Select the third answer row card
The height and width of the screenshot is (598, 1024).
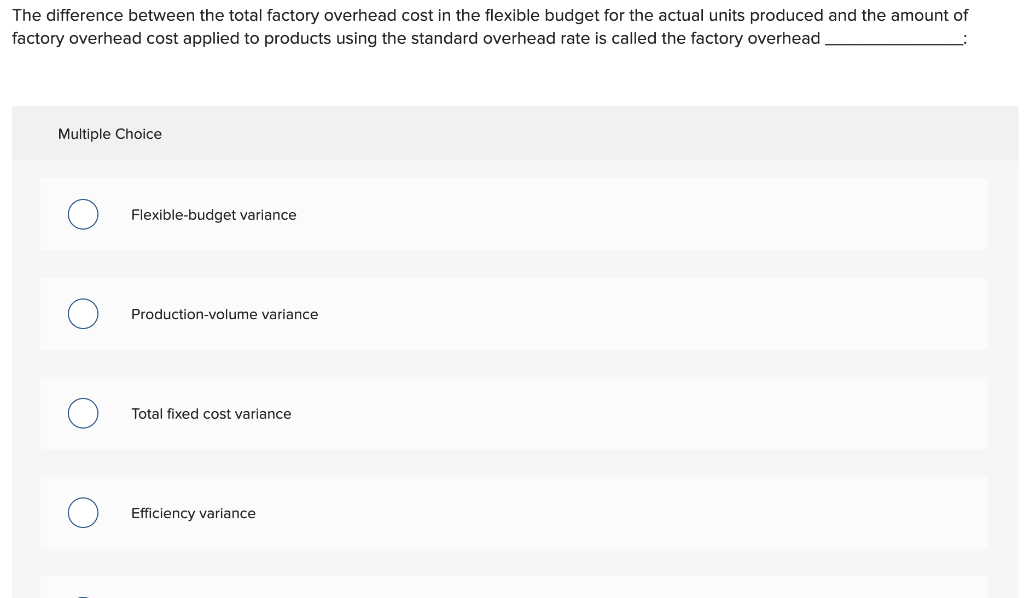(x=514, y=413)
